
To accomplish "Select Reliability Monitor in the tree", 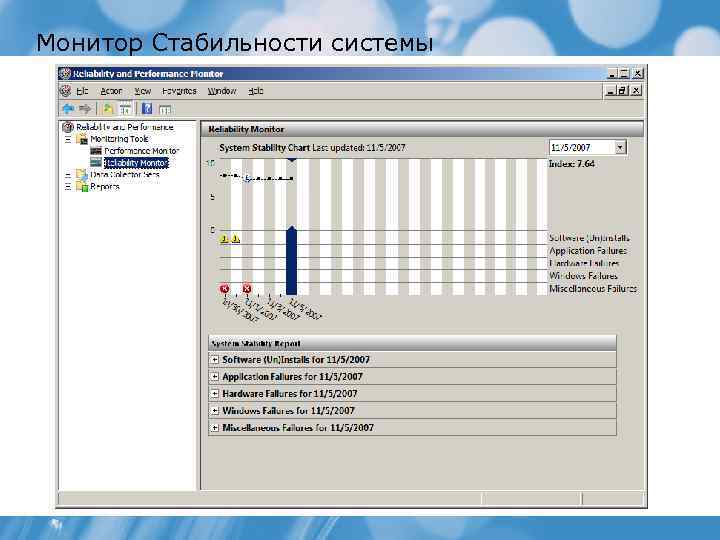I will click(136, 163).
